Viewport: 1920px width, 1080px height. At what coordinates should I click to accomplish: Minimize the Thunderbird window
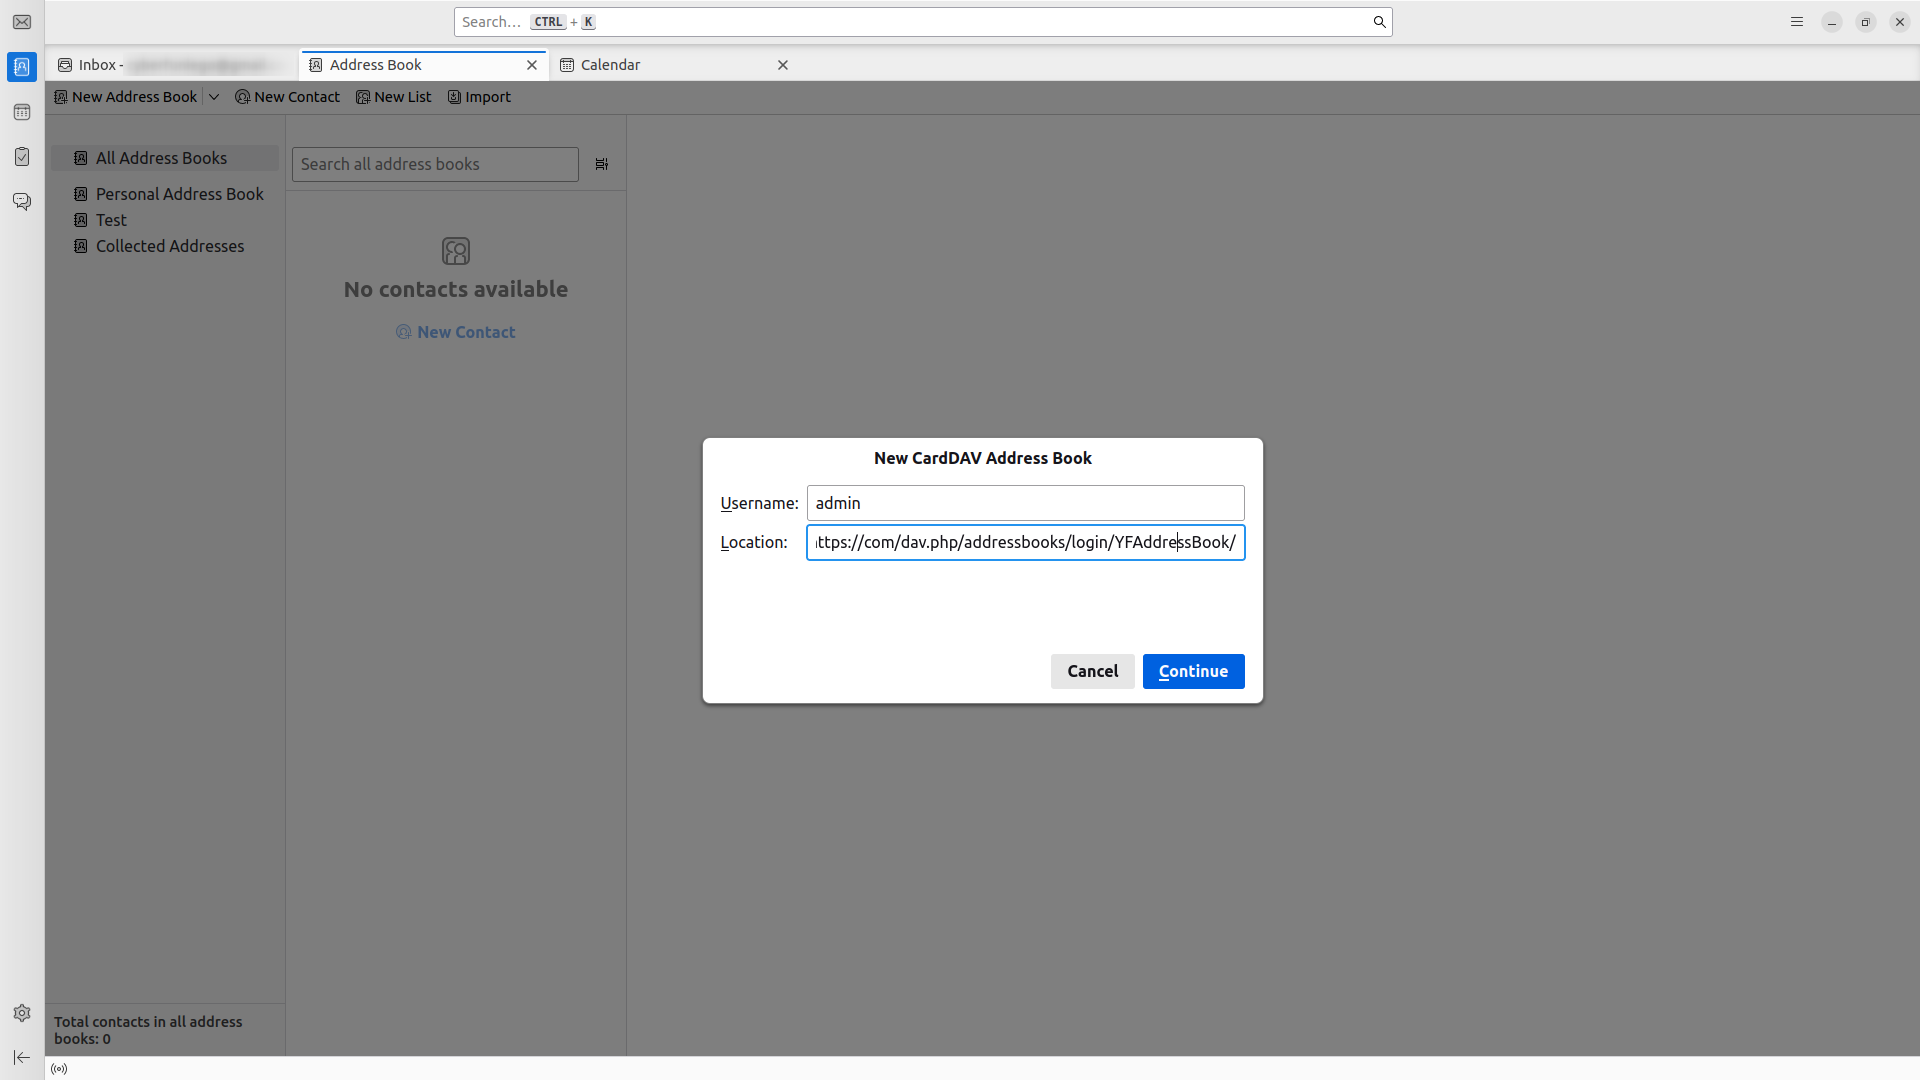tap(1832, 22)
